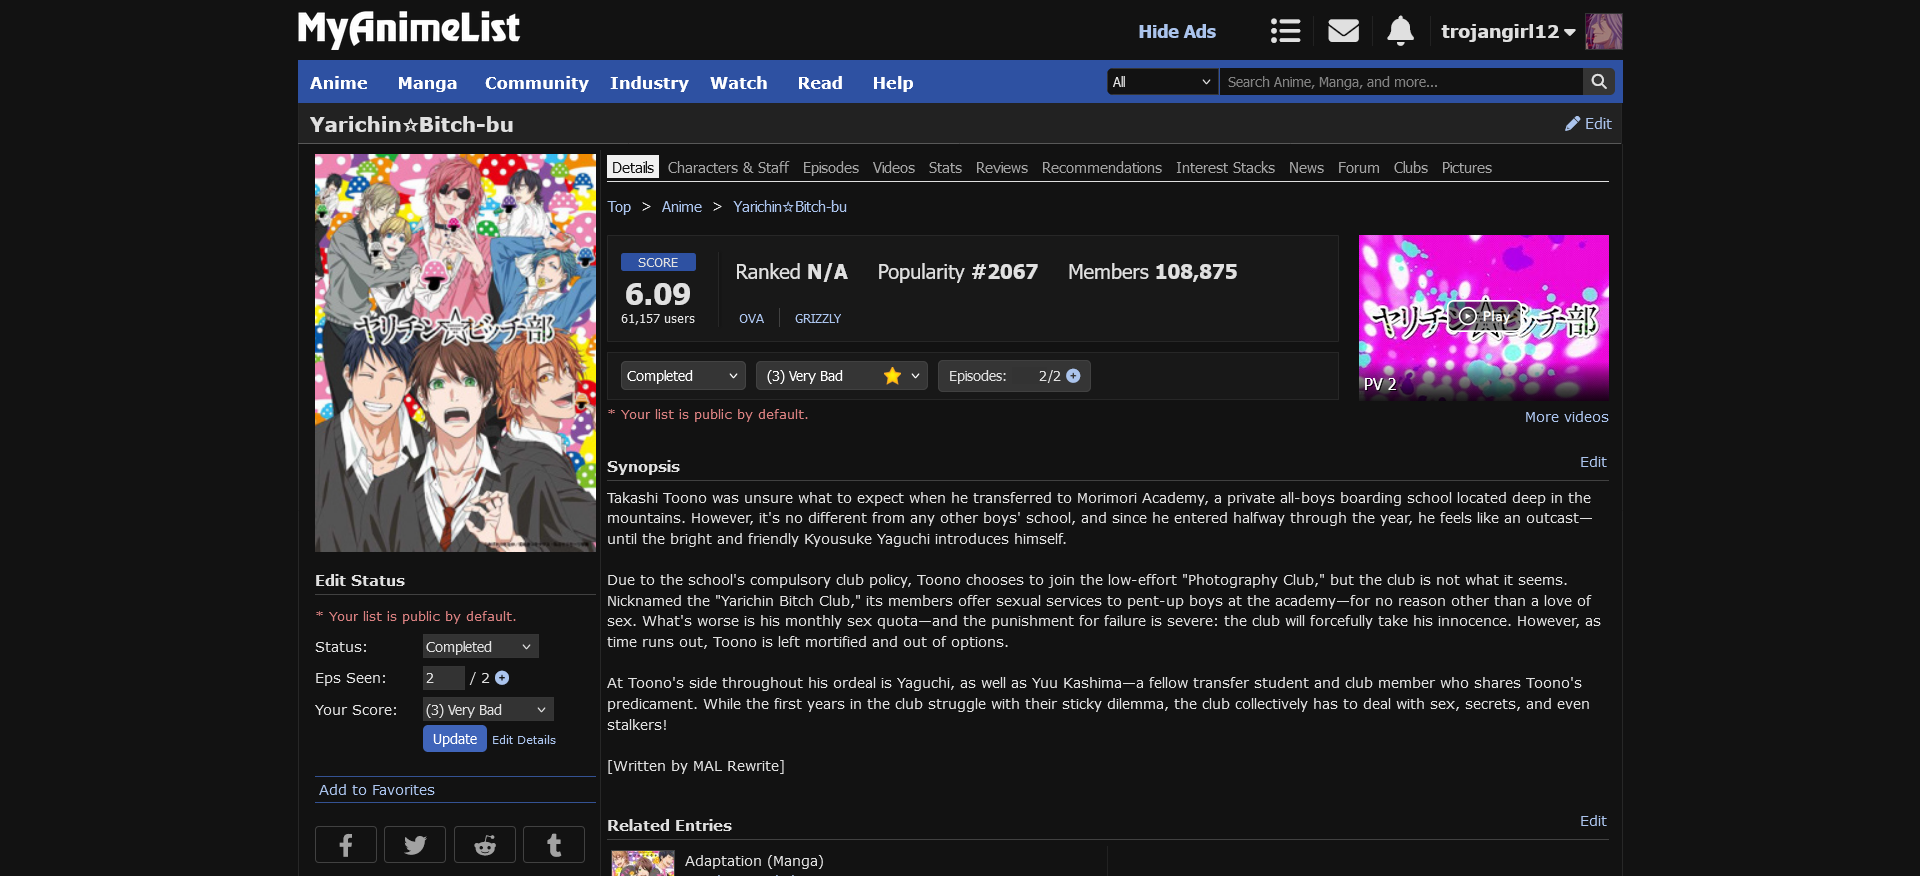The image size is (1920, 876).
Task: Open the notifications bell
Action: click(1400, 31)
